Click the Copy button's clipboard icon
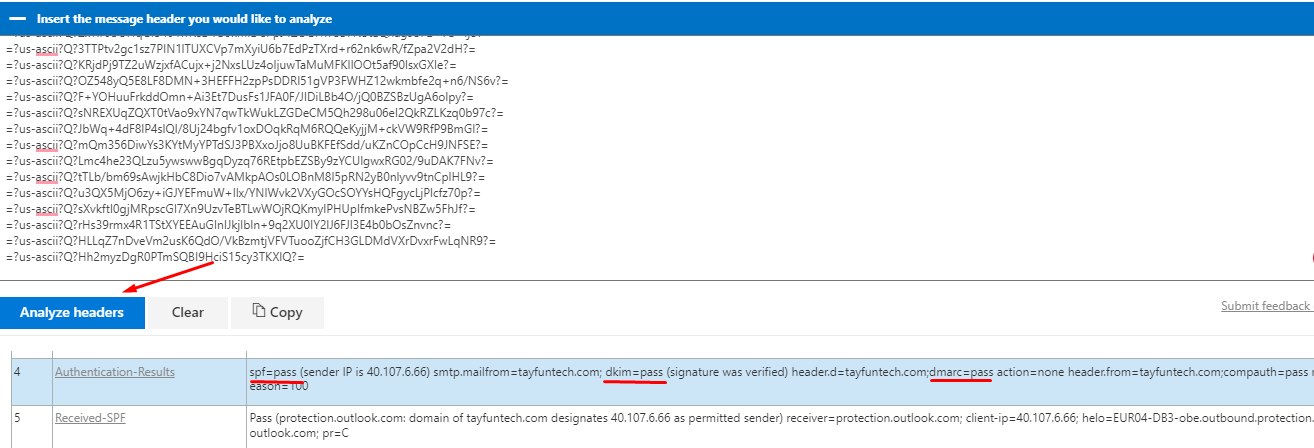1314x448 pixels. [x=258, y=311]
